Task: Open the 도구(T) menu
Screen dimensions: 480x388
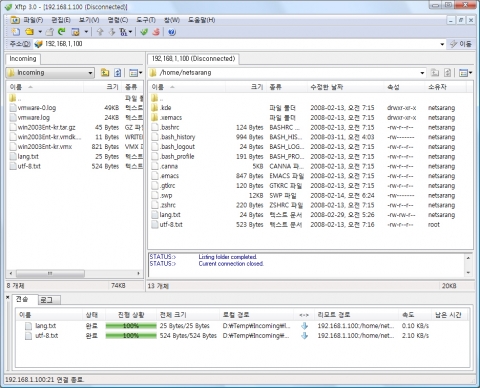Action: coord(146,20)
